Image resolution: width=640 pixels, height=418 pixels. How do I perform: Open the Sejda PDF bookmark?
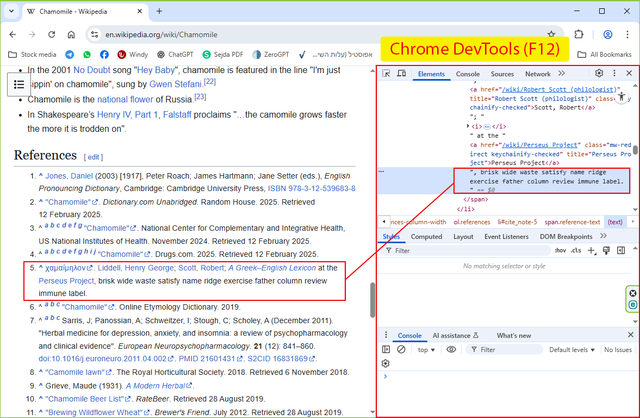[223, 54]
